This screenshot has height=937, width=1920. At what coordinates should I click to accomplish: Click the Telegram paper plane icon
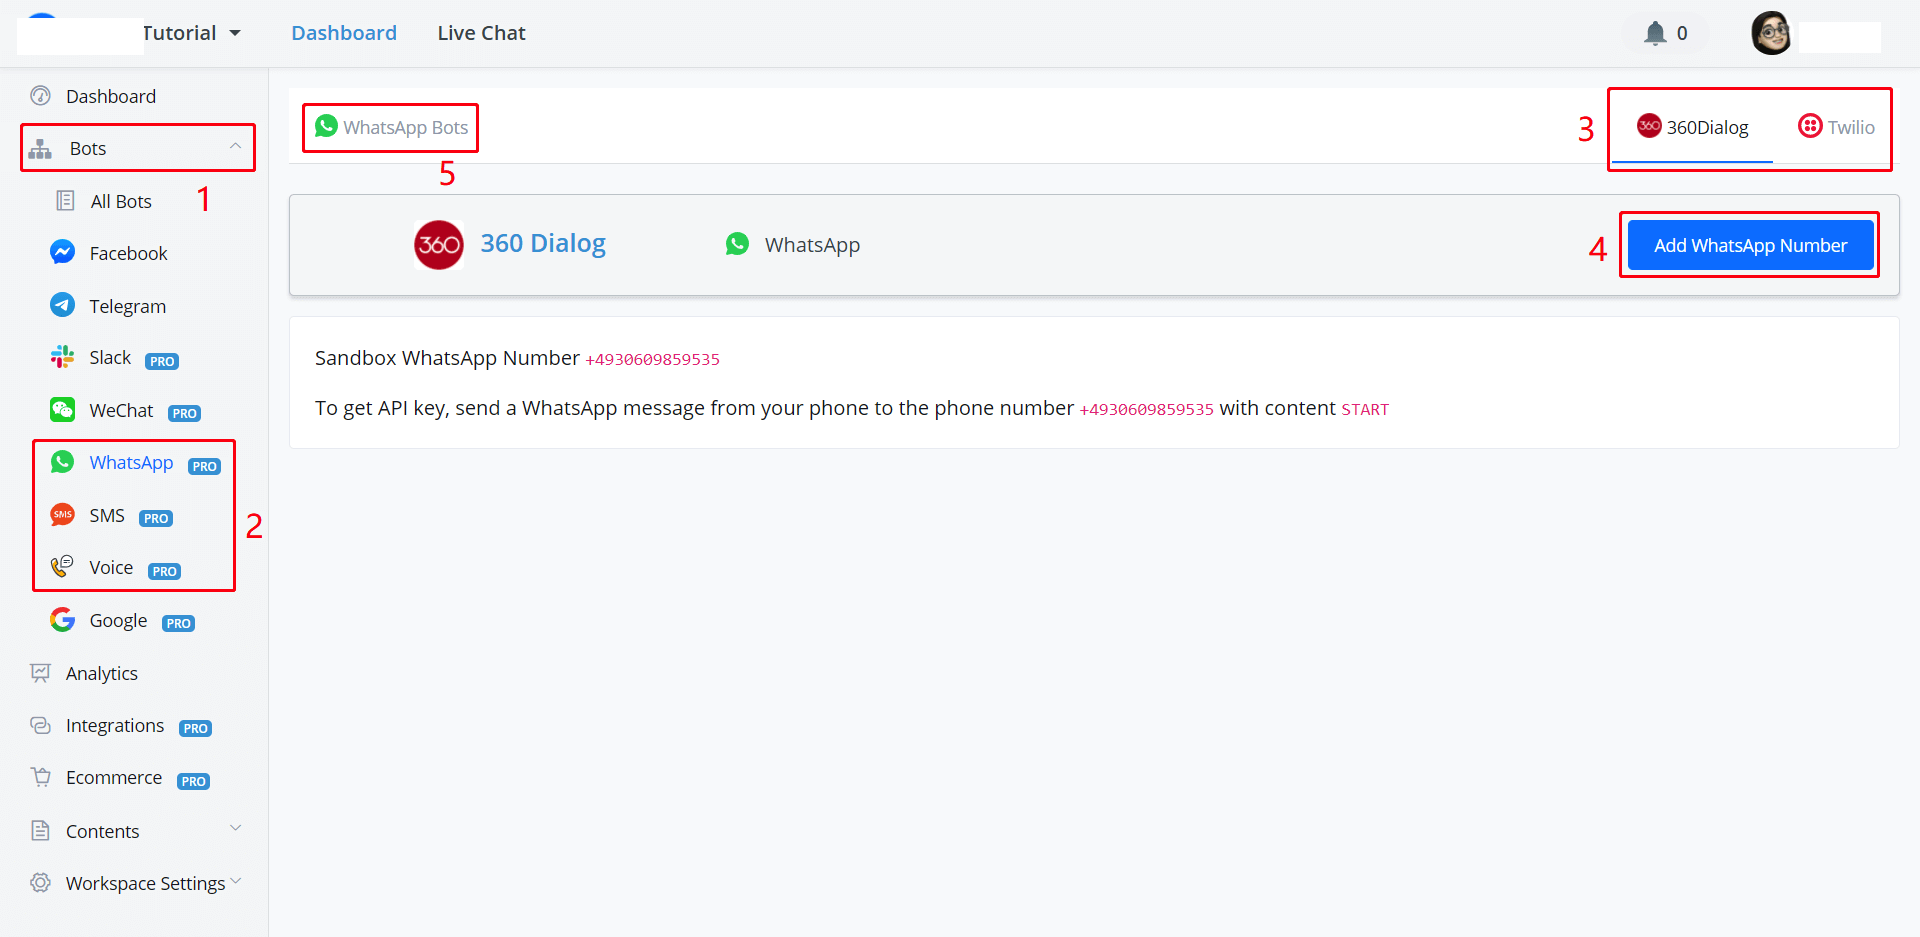pos(62,305)
